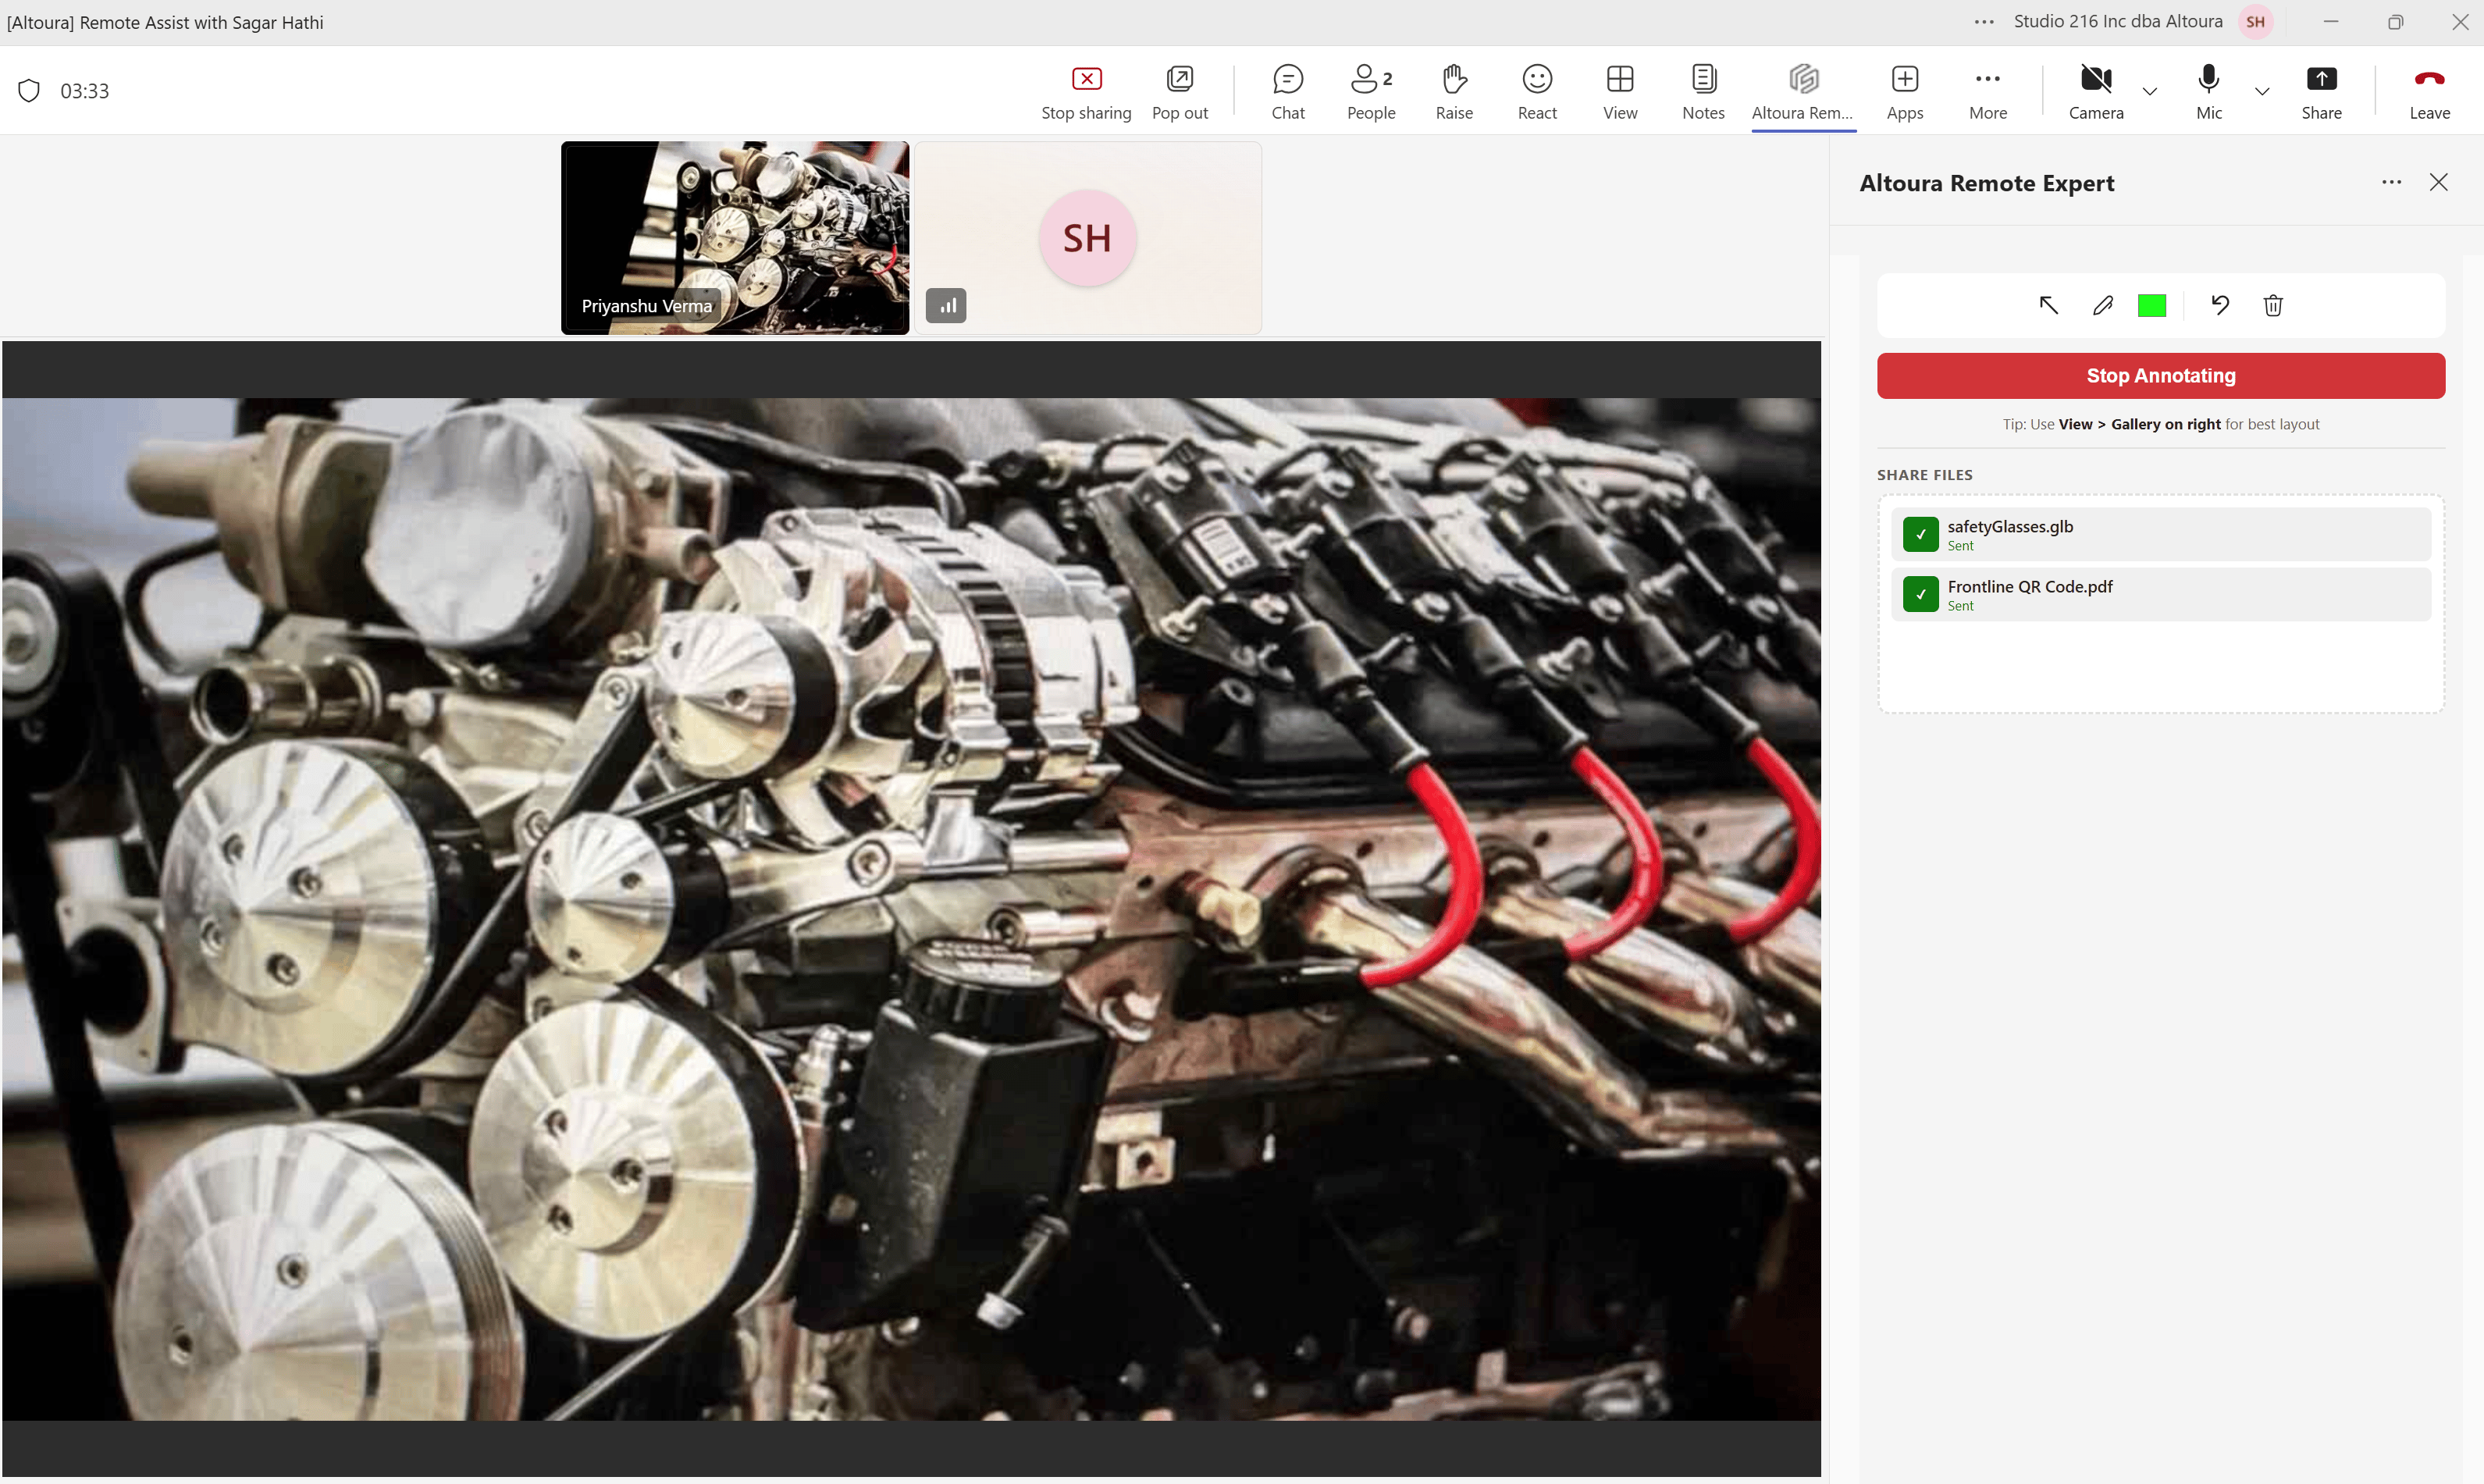Open Altoura Remote Expert panel options
The height and width of the screenshot is (1484, 2484).
click(2391, 182)
